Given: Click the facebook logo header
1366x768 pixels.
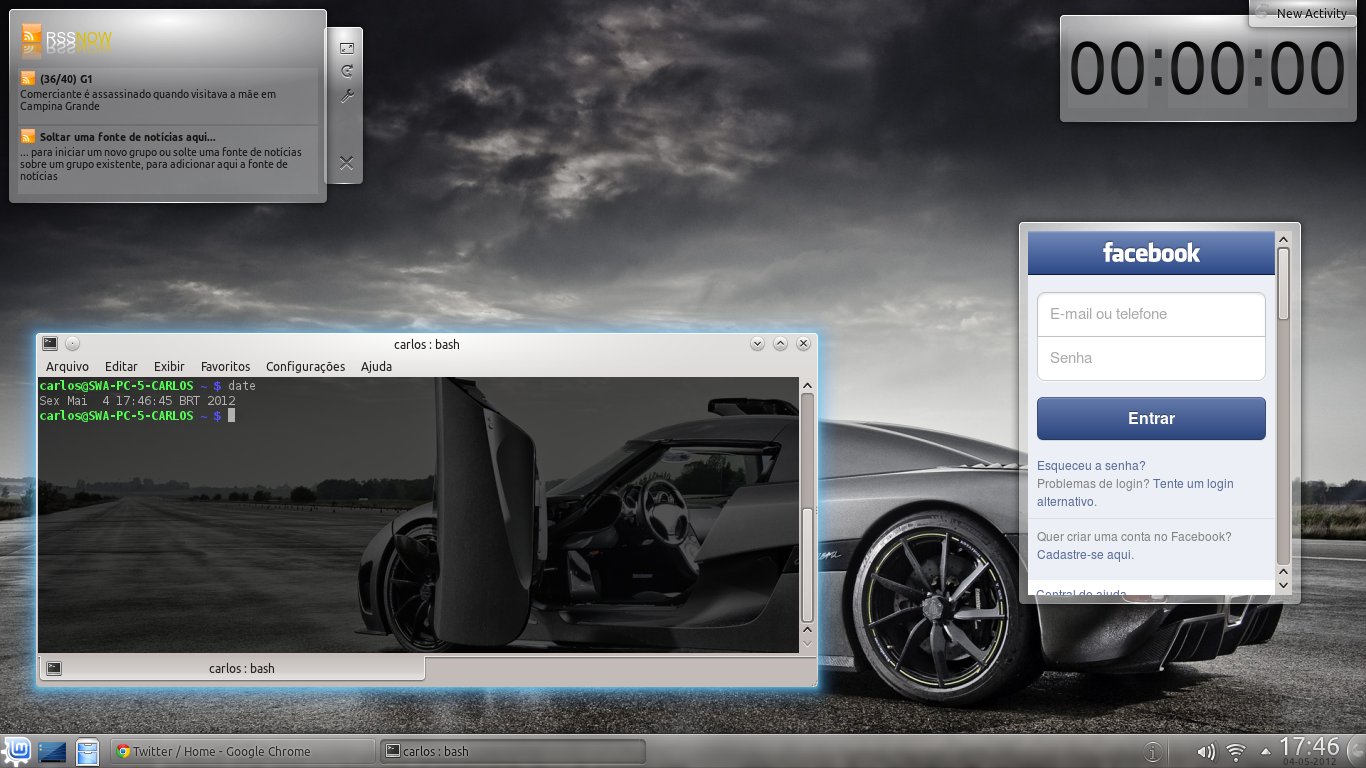Looking at the screenshot, I should click(x=1151, y=253).
